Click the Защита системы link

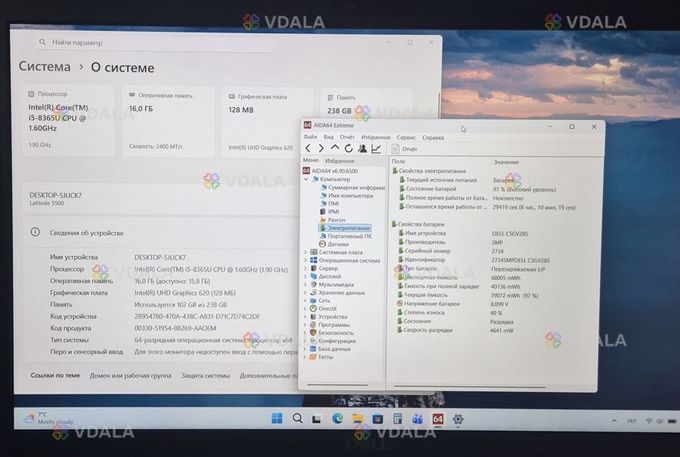(204, 375)
